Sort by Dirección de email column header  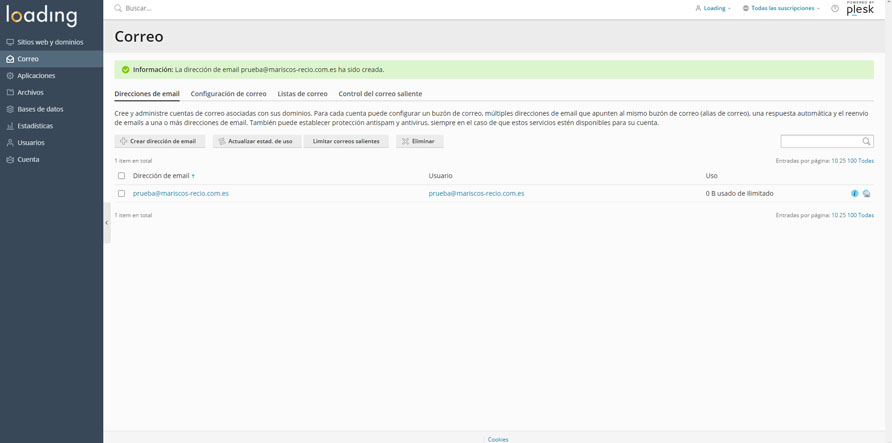[x=161, y=176]
